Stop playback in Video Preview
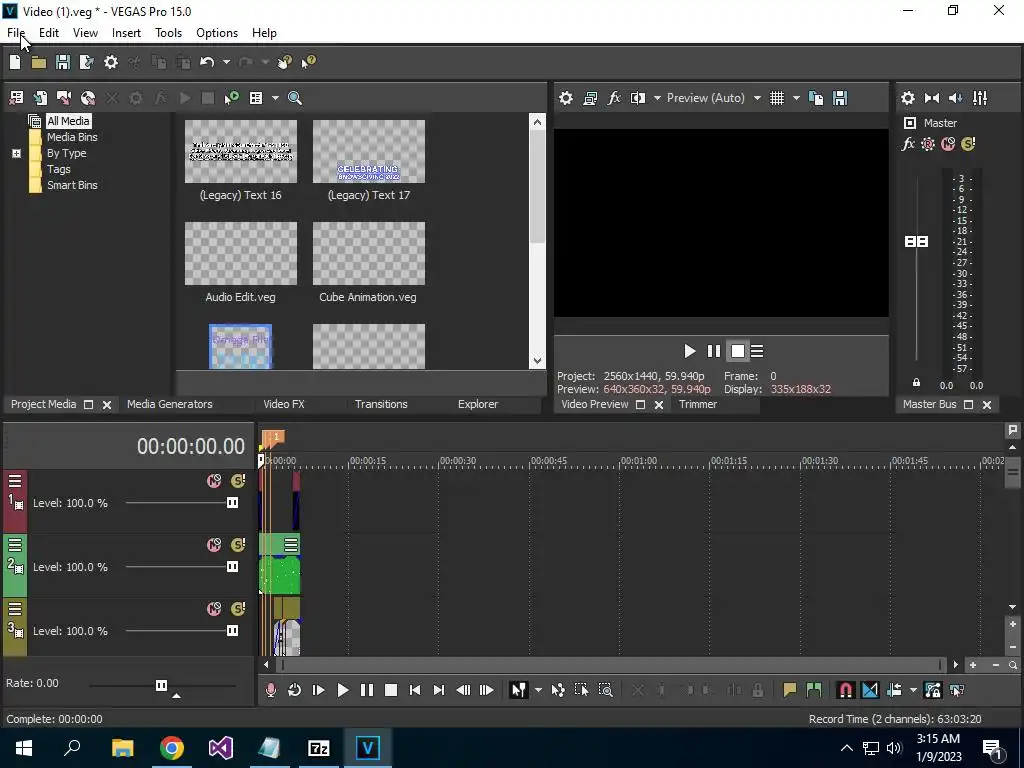 click(738, 351)
